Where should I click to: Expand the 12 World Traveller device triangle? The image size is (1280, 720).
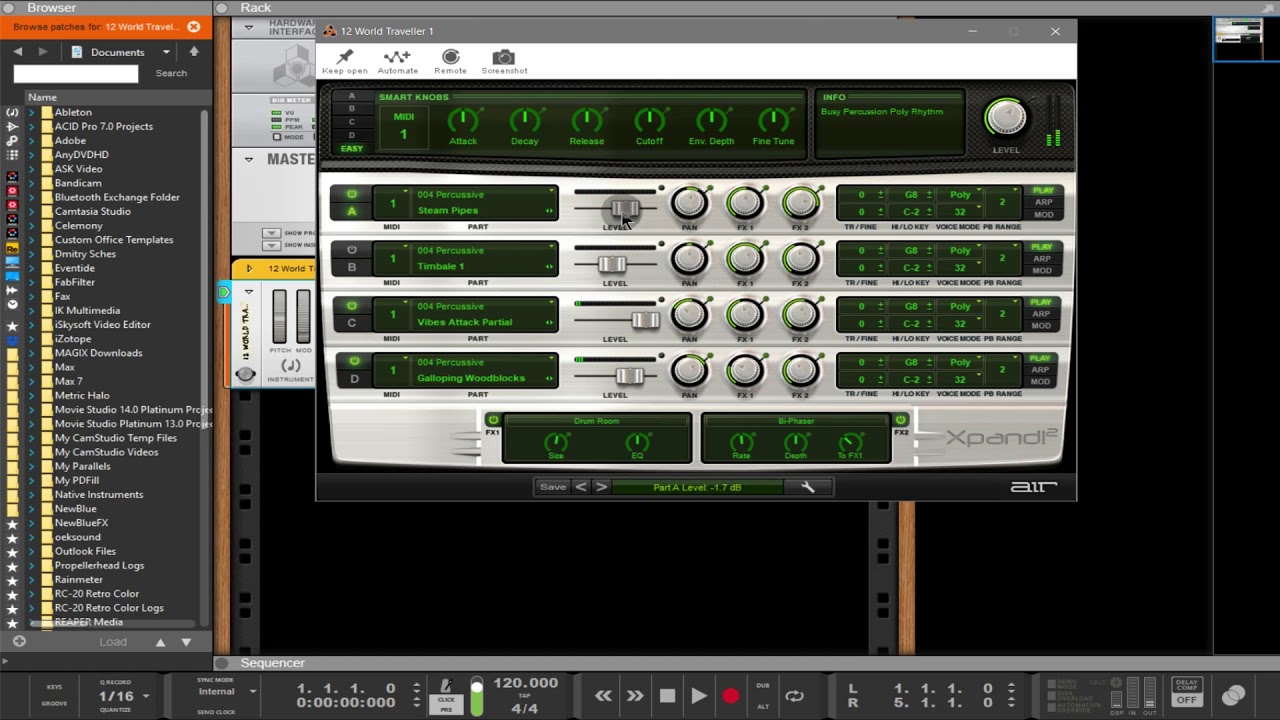249,269
